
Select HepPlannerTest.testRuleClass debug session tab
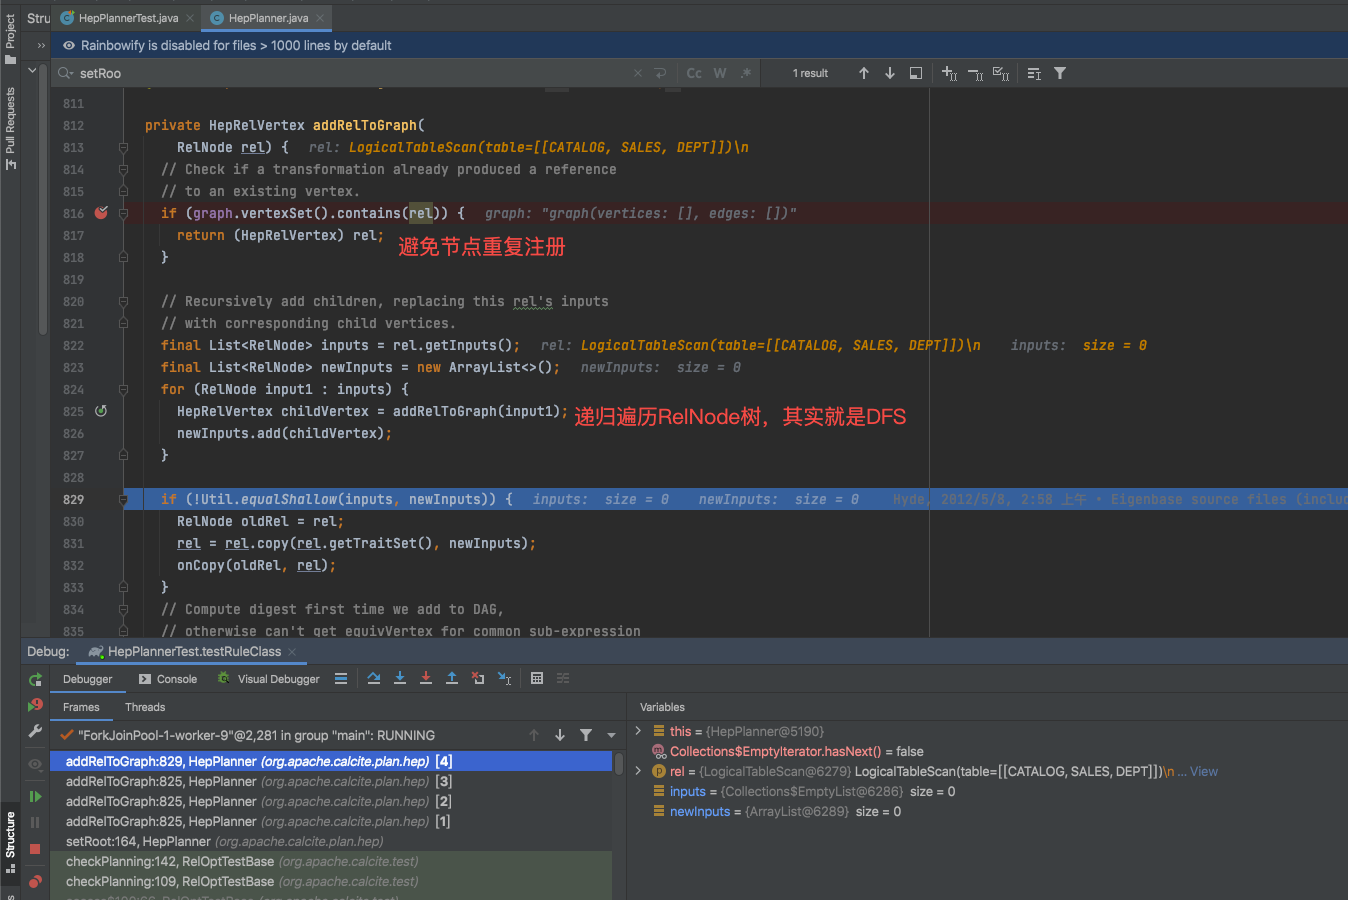click(194, 651)
